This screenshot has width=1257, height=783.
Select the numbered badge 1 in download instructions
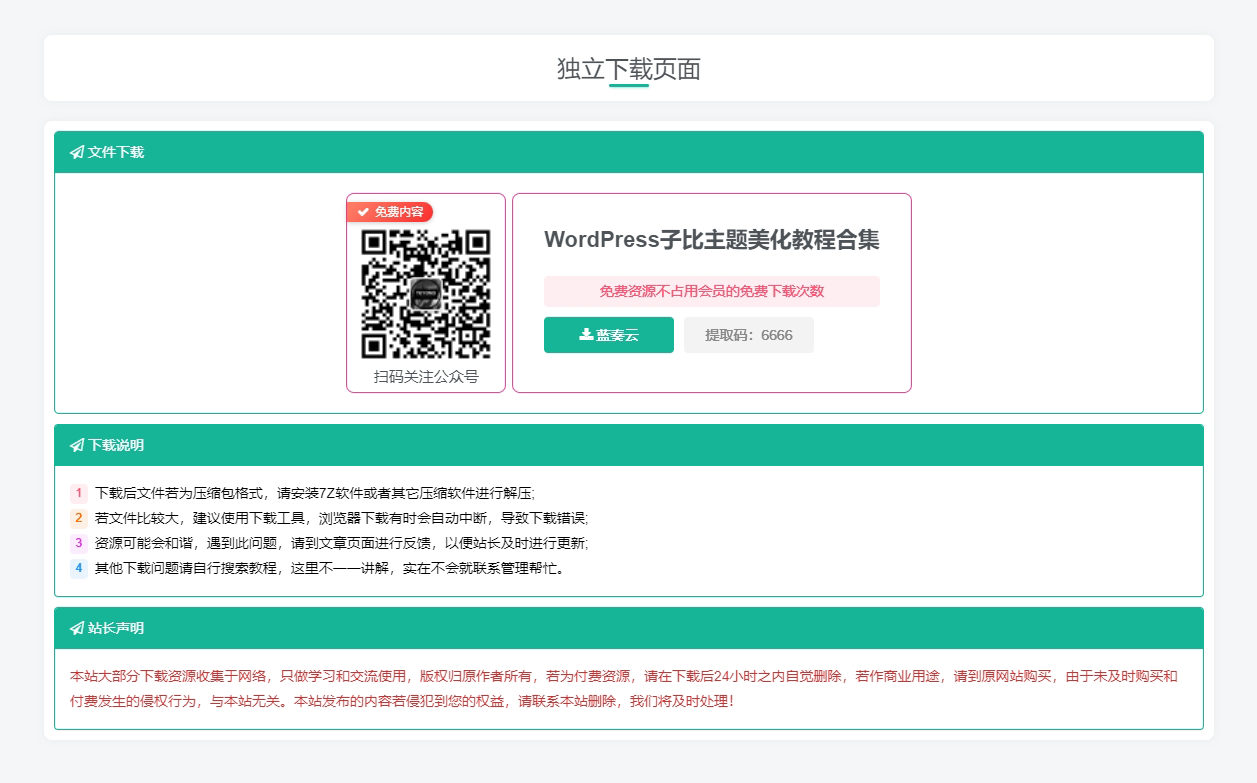coord(78,494)
